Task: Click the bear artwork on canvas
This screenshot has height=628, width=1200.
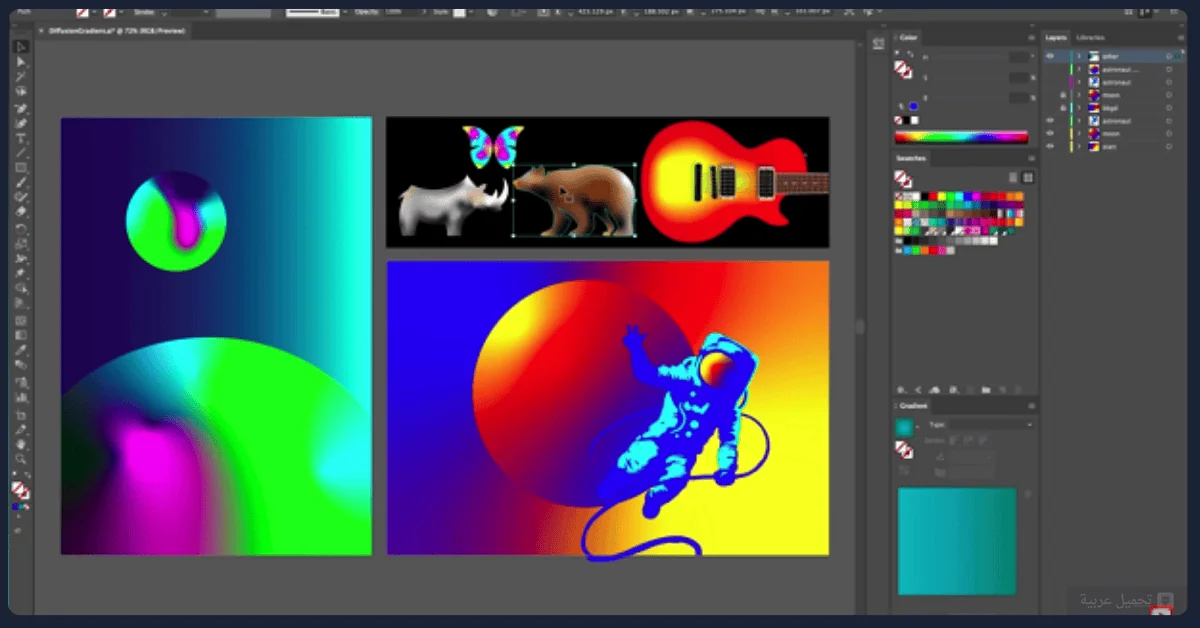Action: click(576, 200)
